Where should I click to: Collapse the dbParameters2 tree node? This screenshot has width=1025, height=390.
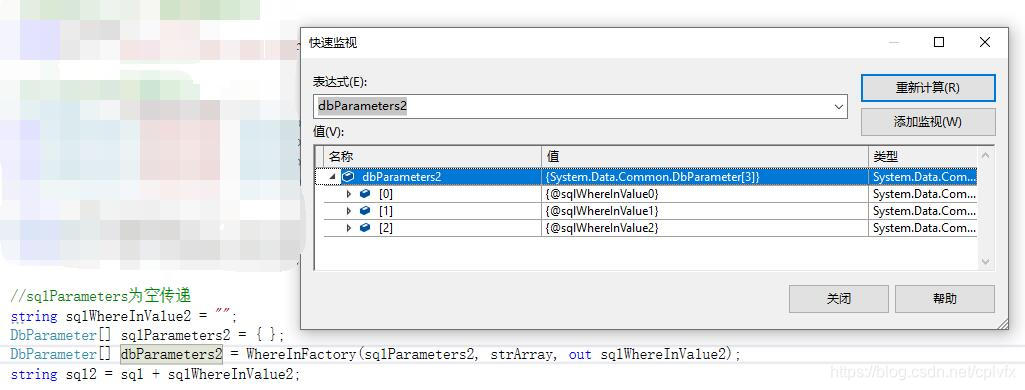[x=333, y=177]
